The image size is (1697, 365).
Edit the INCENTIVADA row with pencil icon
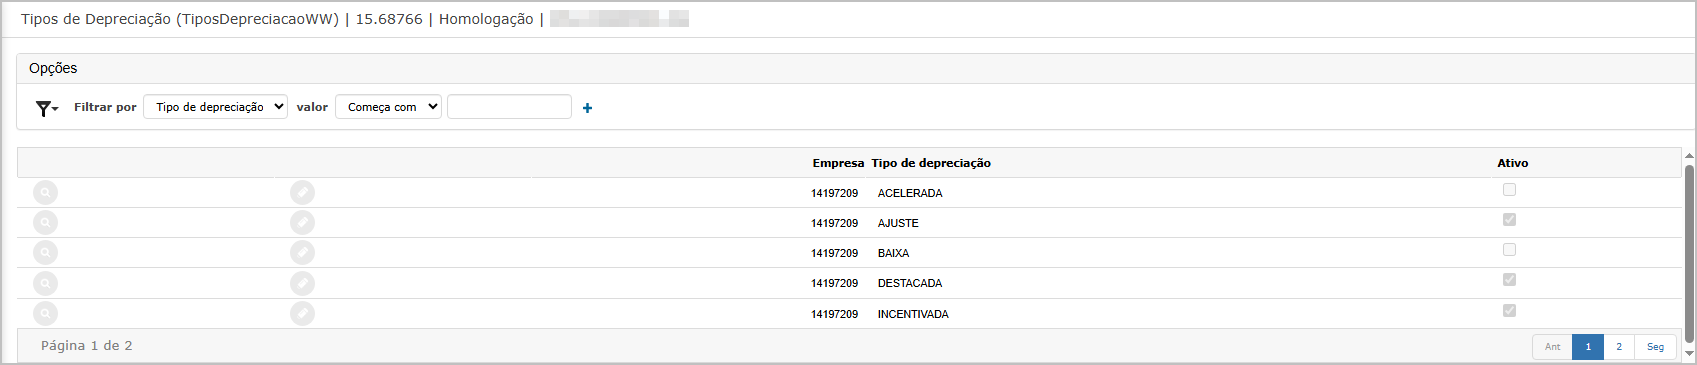[x=302, y=314]
